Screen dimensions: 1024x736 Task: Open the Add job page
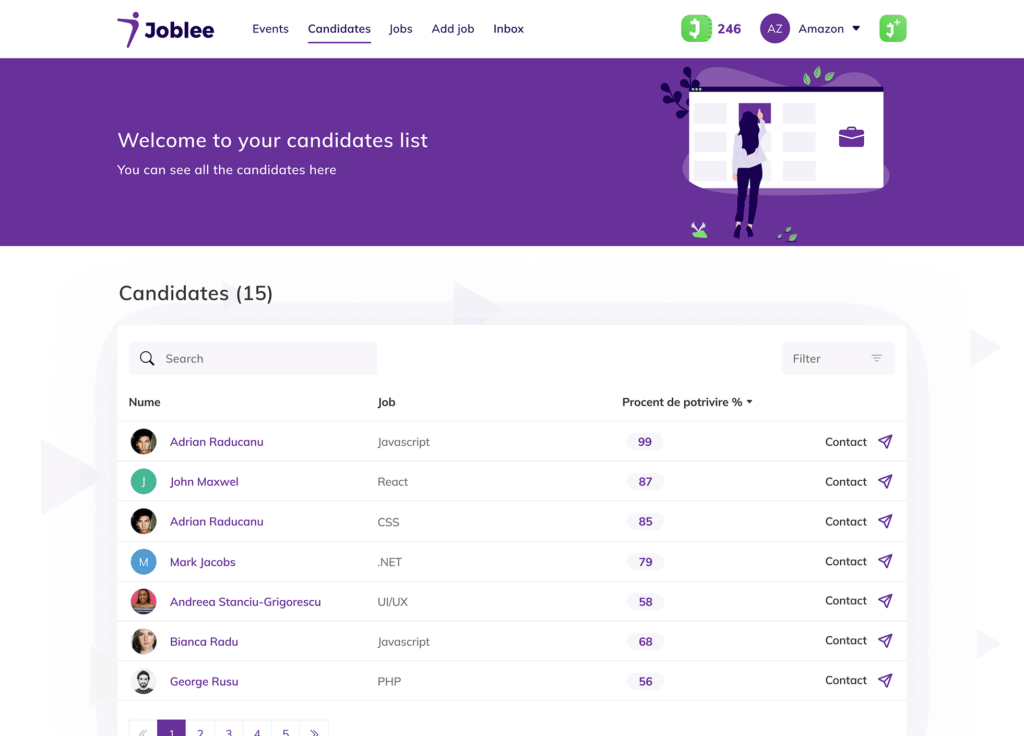(453, 29)
